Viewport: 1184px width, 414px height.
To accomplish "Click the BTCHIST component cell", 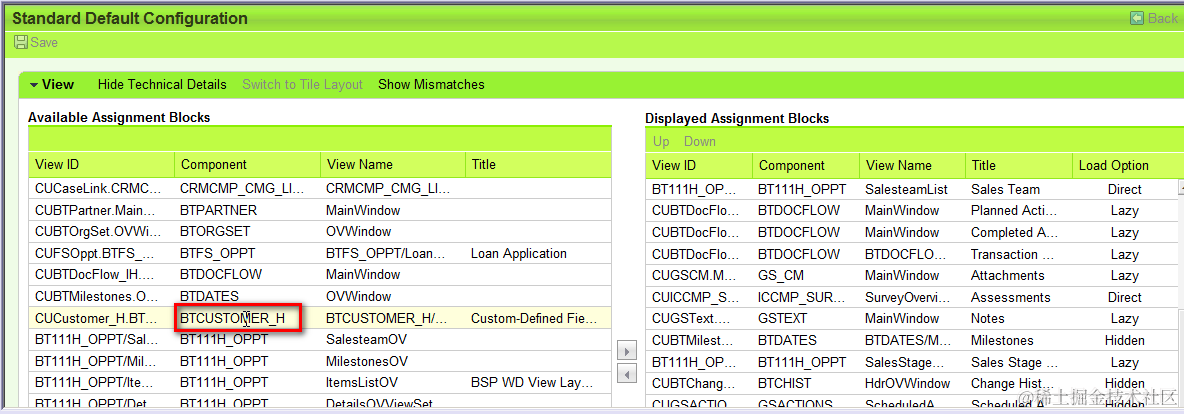I will click(x=806, y=383).
